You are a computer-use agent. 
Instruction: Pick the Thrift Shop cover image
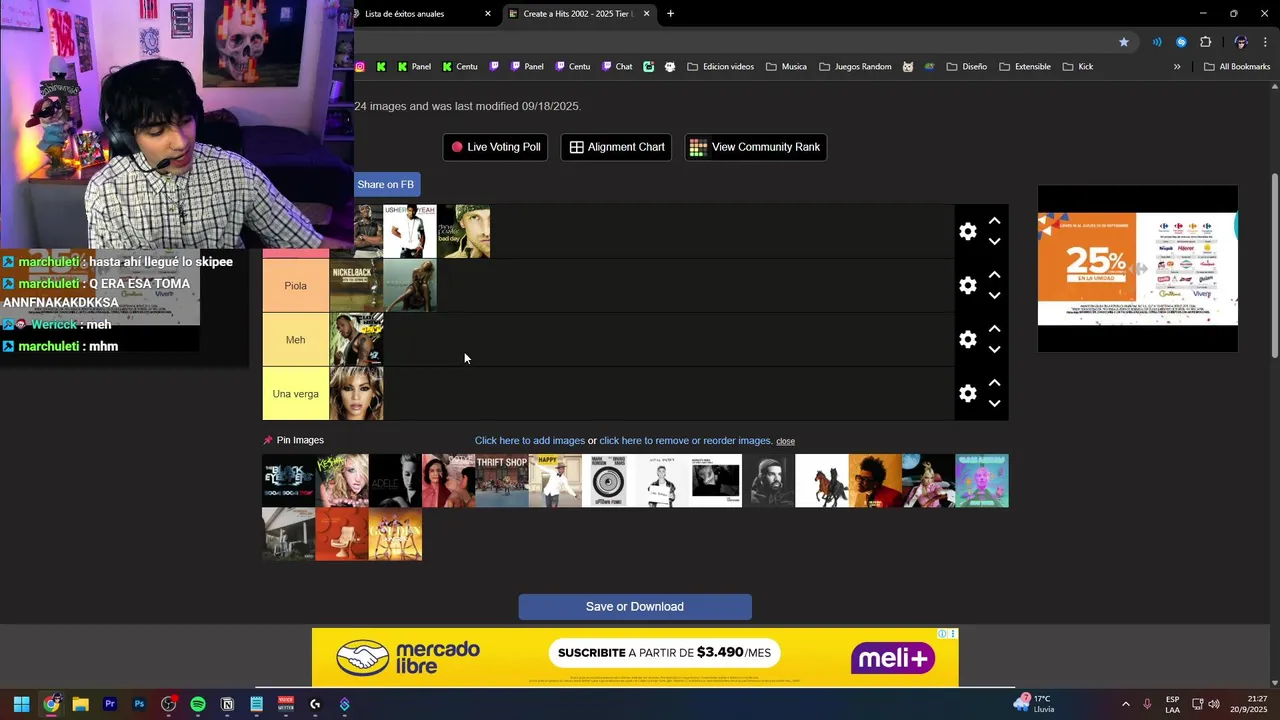point(501,481)
